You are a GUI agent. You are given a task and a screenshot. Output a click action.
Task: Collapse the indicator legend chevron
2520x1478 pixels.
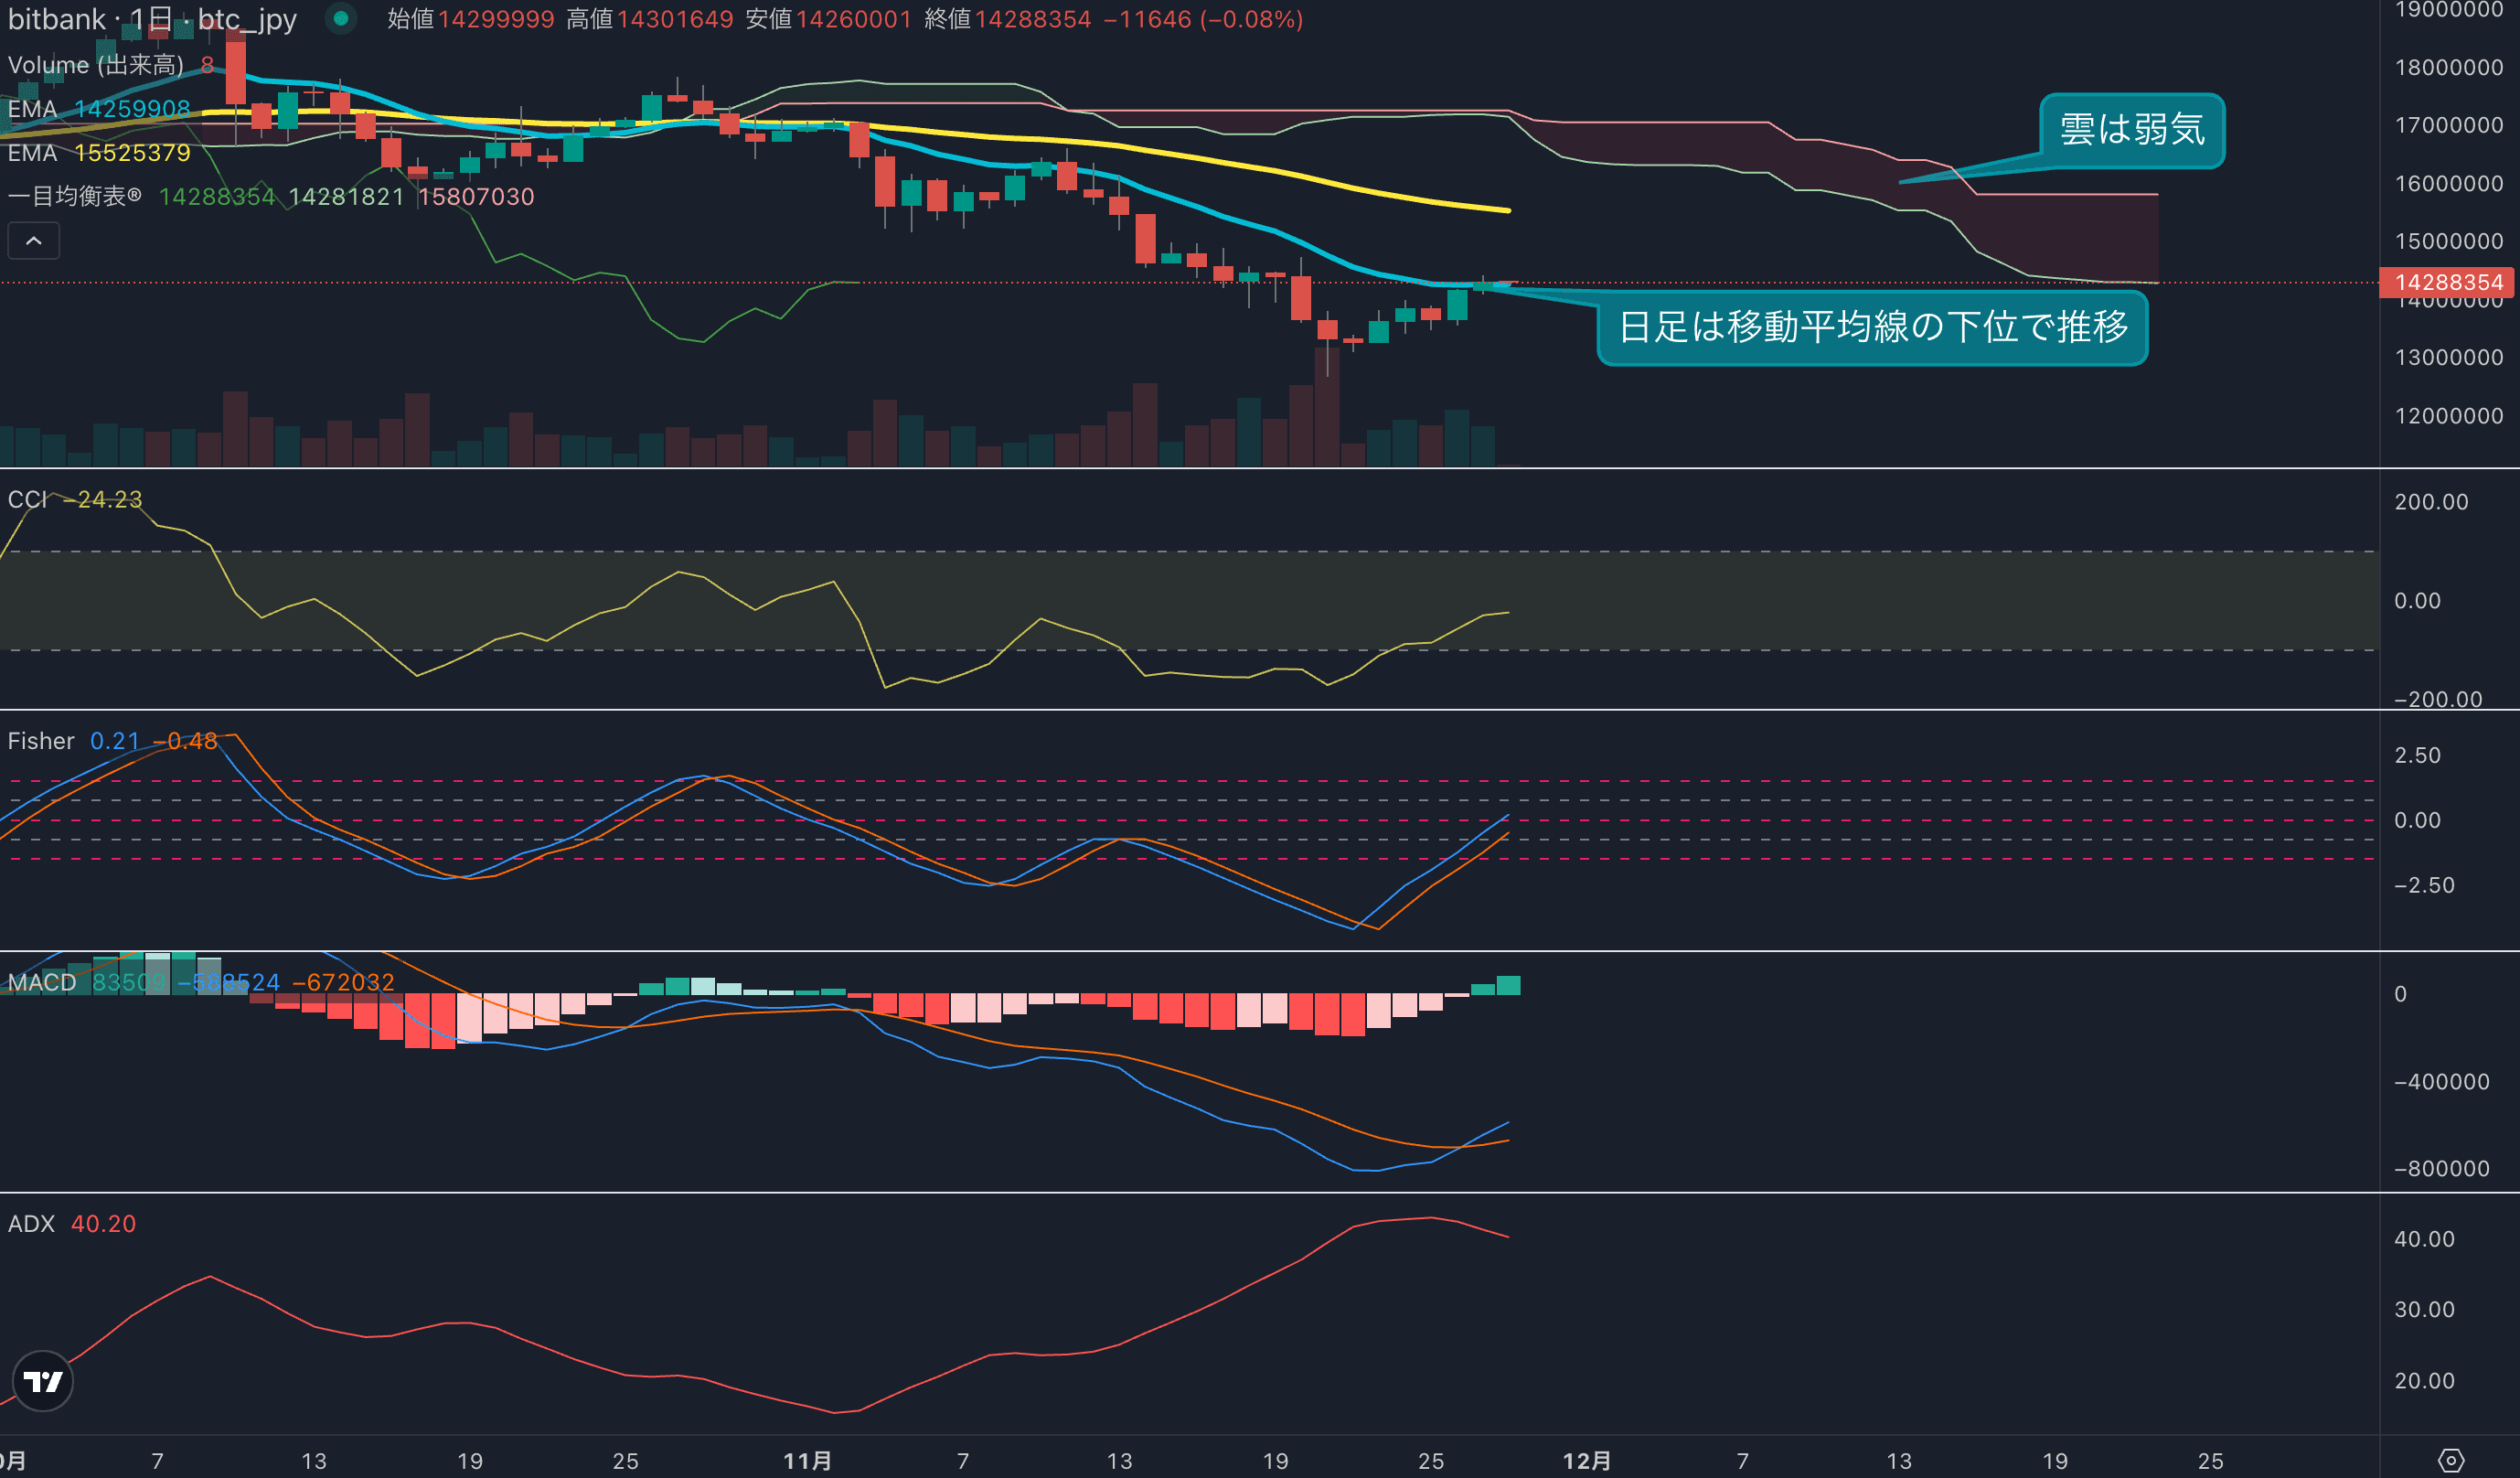tap(34, 241)
